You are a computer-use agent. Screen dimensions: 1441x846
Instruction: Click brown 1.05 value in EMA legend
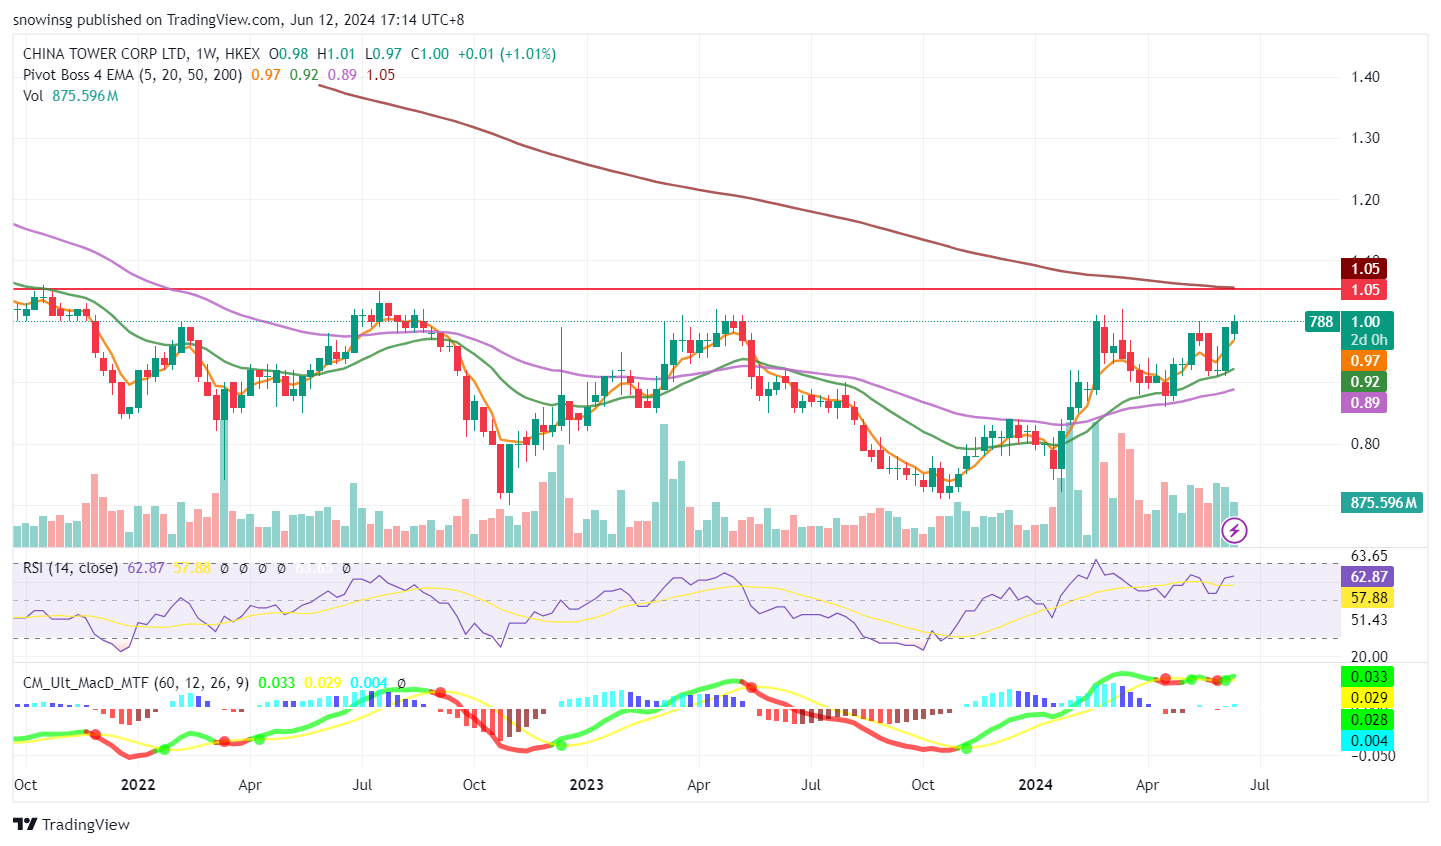coord(380,75)
